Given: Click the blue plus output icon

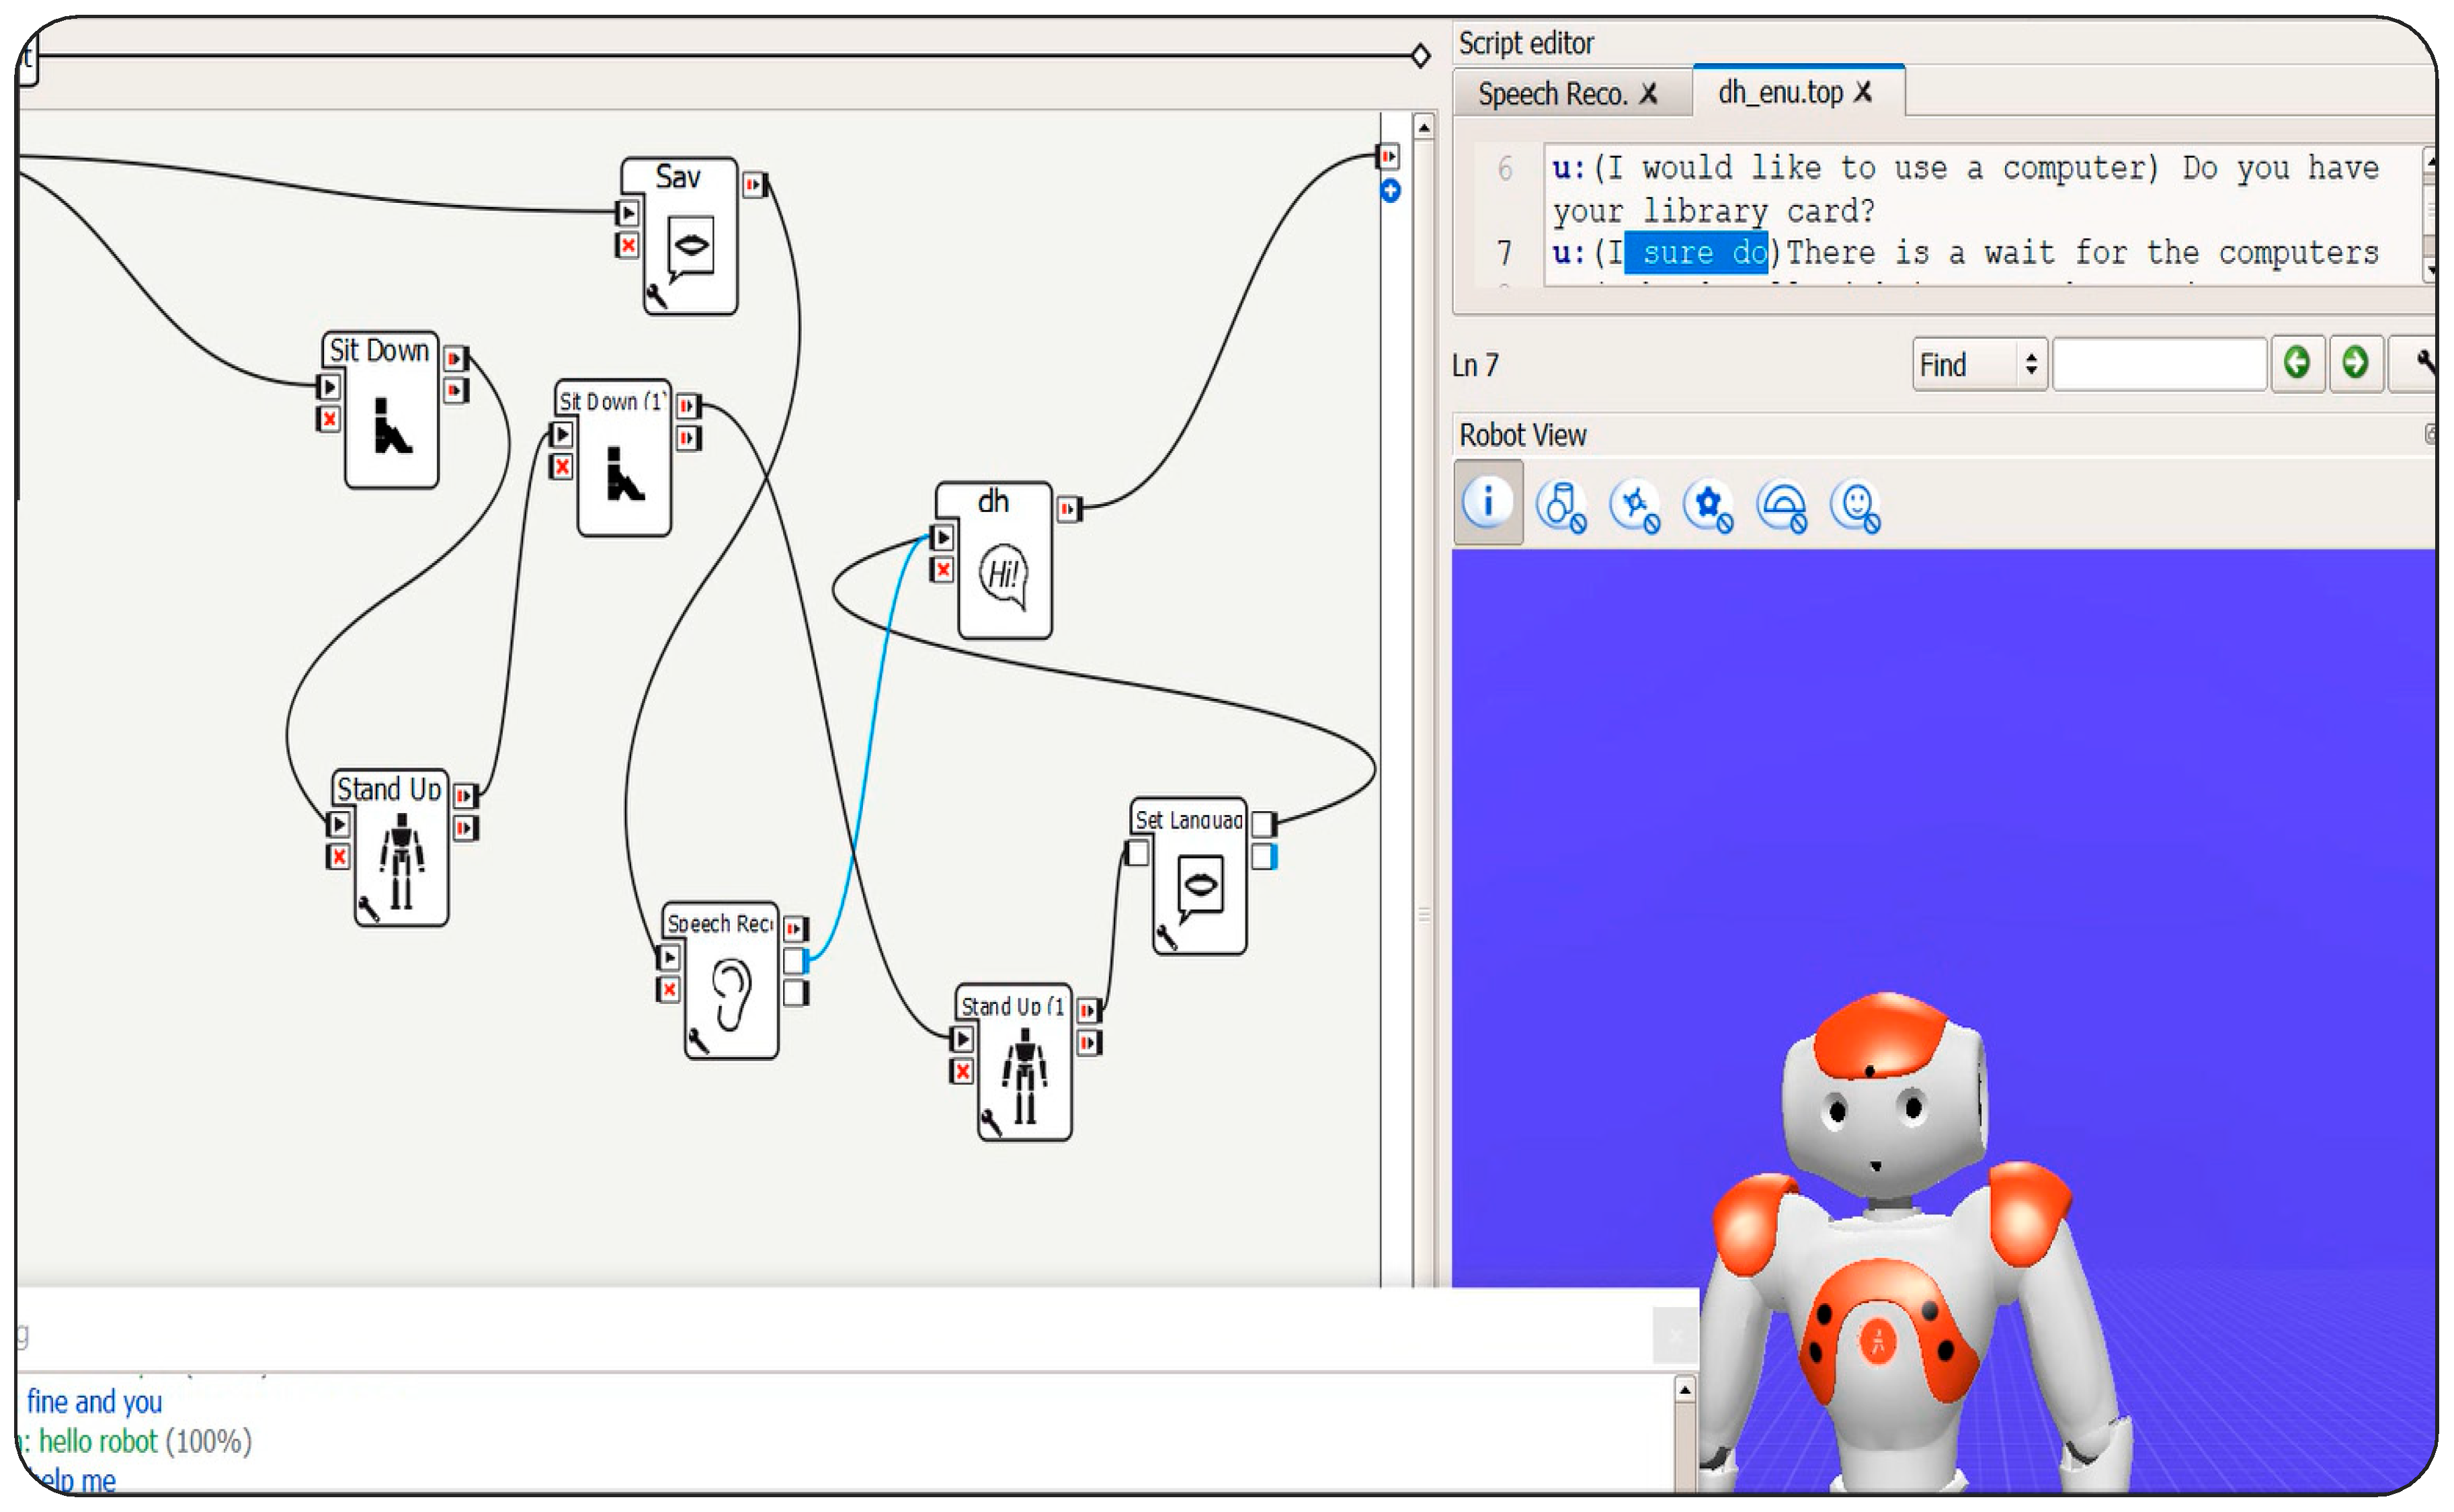Looking at the screenshot, I should click(x=1390, y=191).
